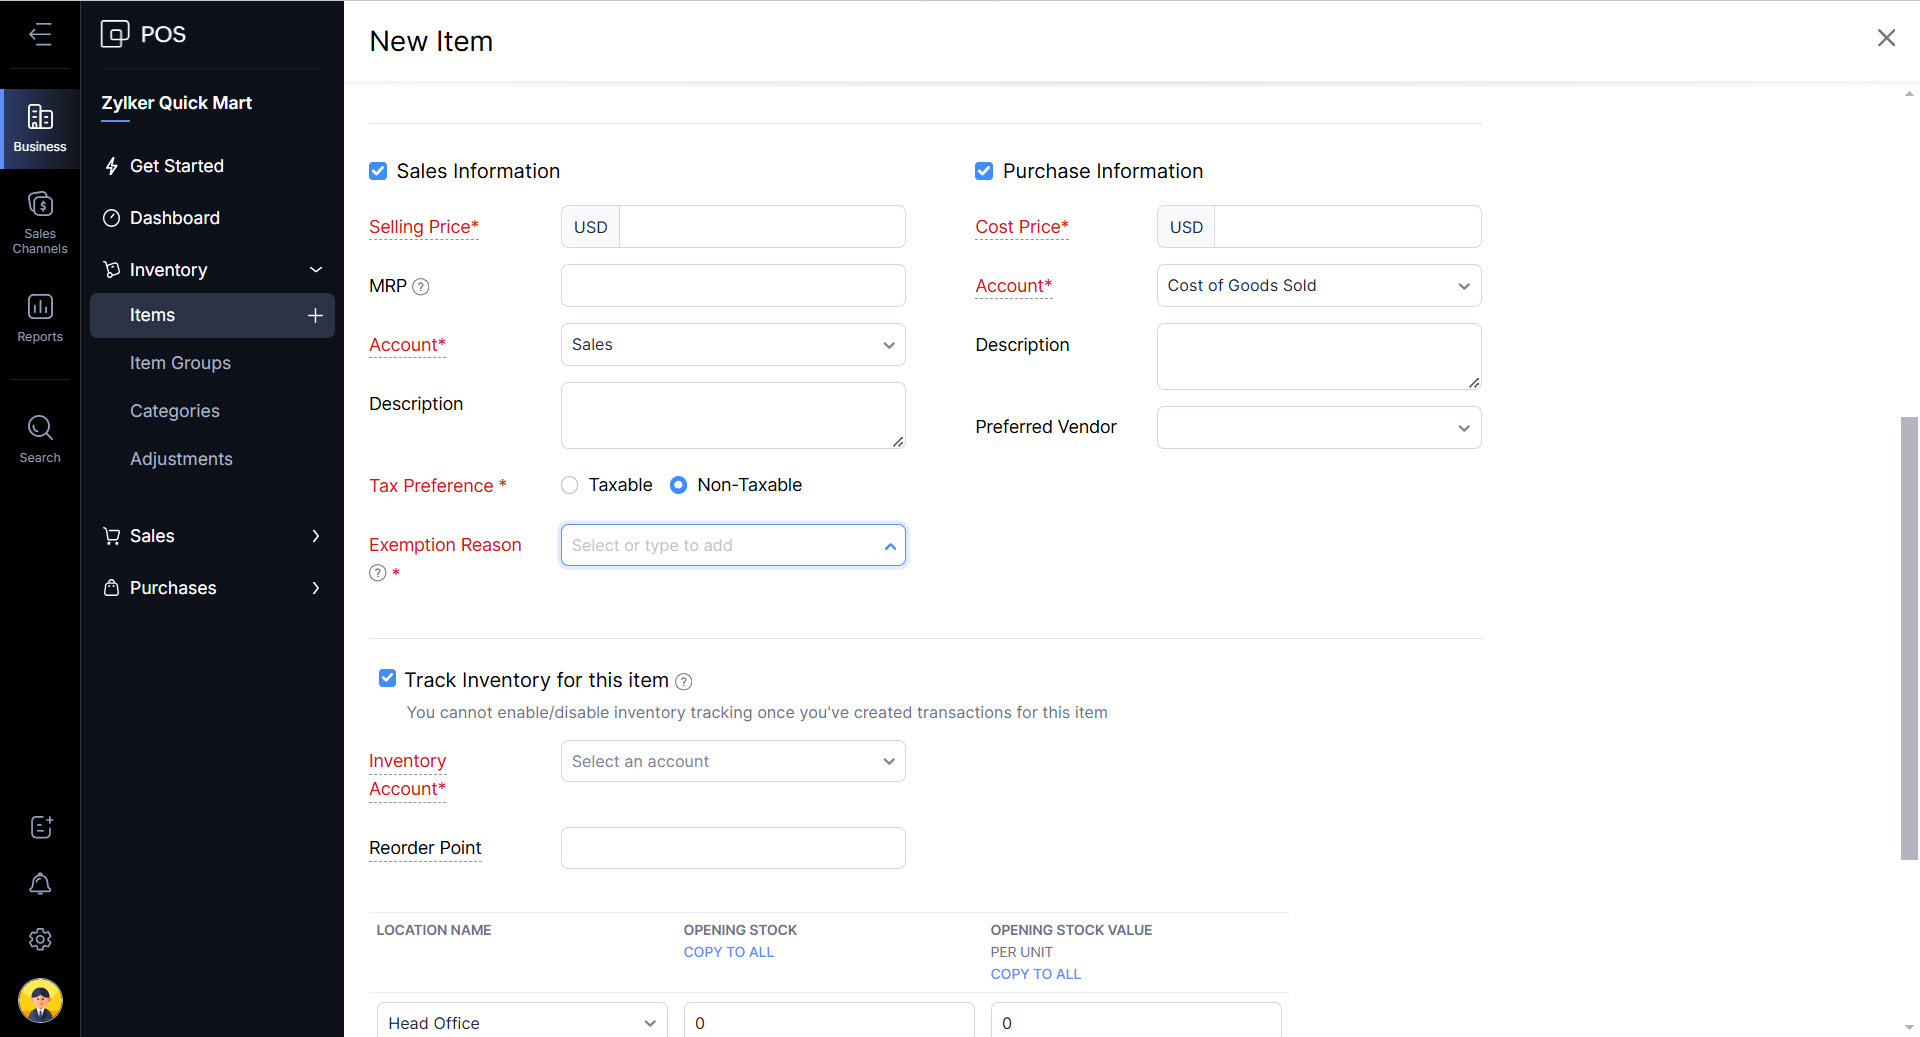This screenshot has height=1037, width=1920.
Task: Open the Preferred Vendor dropdown
Action: [1318, 428]
